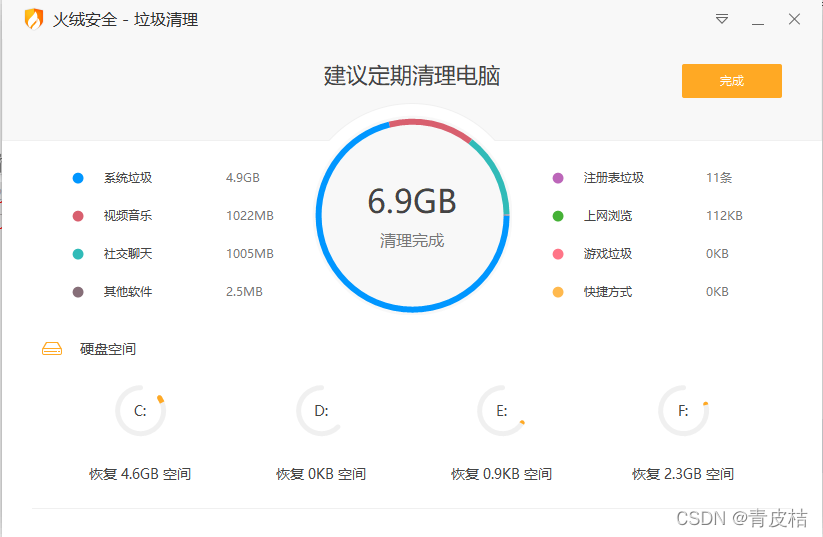Select the E: drive ring indicator
Viewport: 823px width, 537px height.
[x=502, y=410]
